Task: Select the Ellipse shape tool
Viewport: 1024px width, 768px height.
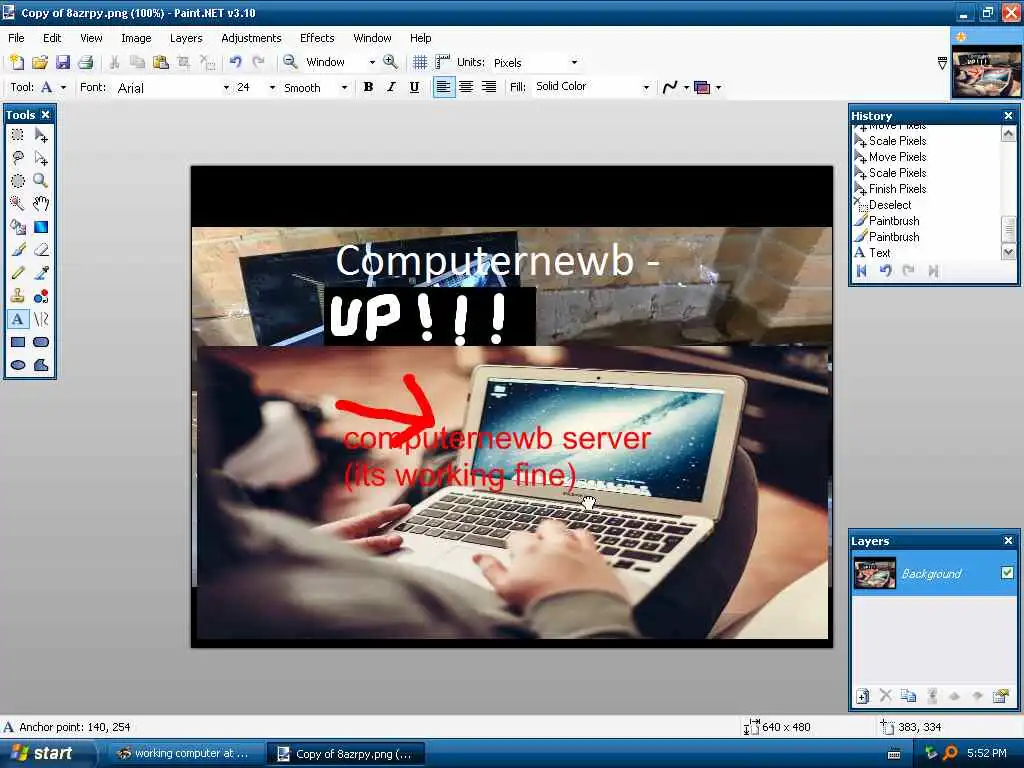Action: 18,364
